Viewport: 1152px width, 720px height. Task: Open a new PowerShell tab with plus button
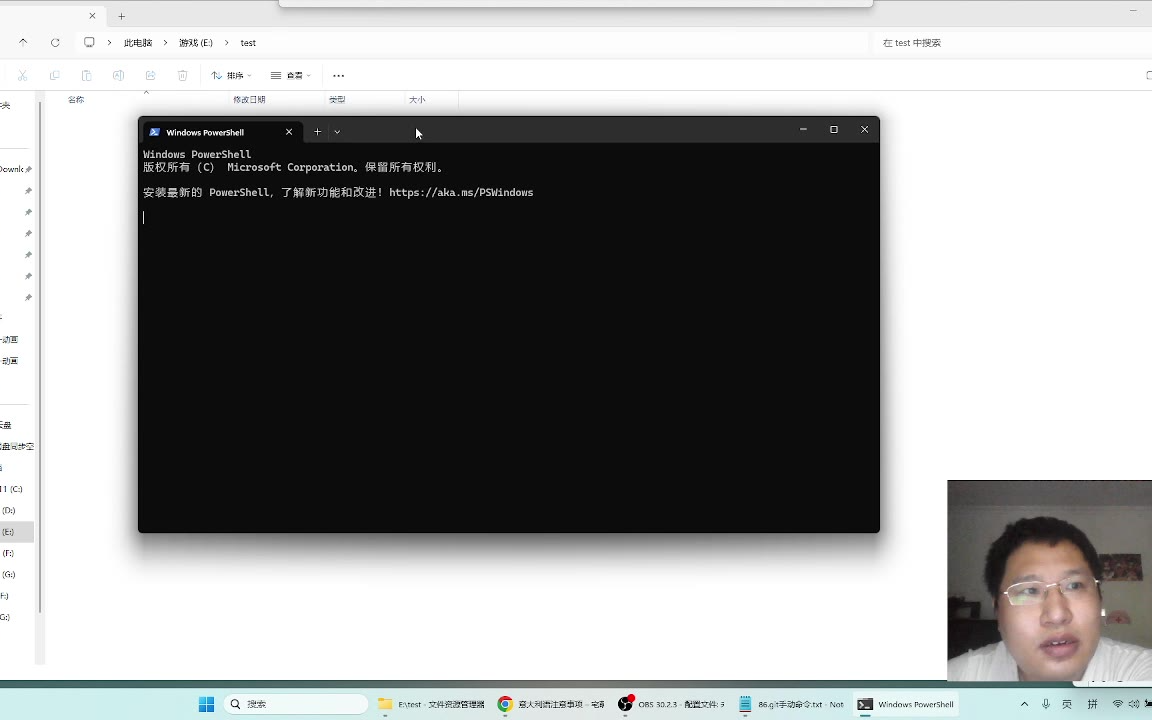click(x=317, y=132)
